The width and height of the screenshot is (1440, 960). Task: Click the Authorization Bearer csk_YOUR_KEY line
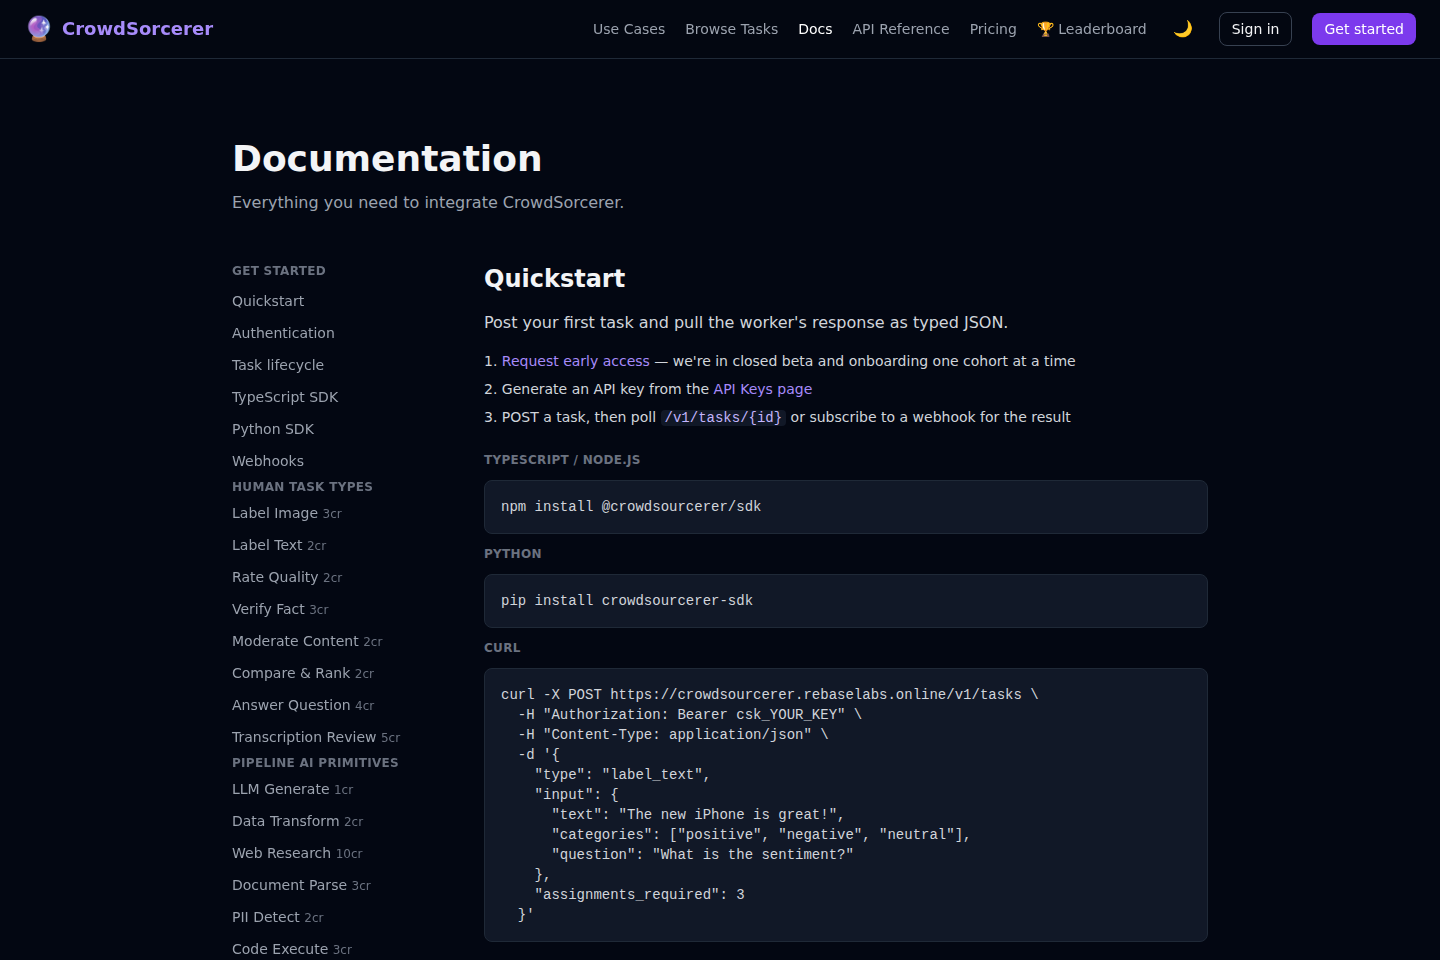tap(690, 714)
